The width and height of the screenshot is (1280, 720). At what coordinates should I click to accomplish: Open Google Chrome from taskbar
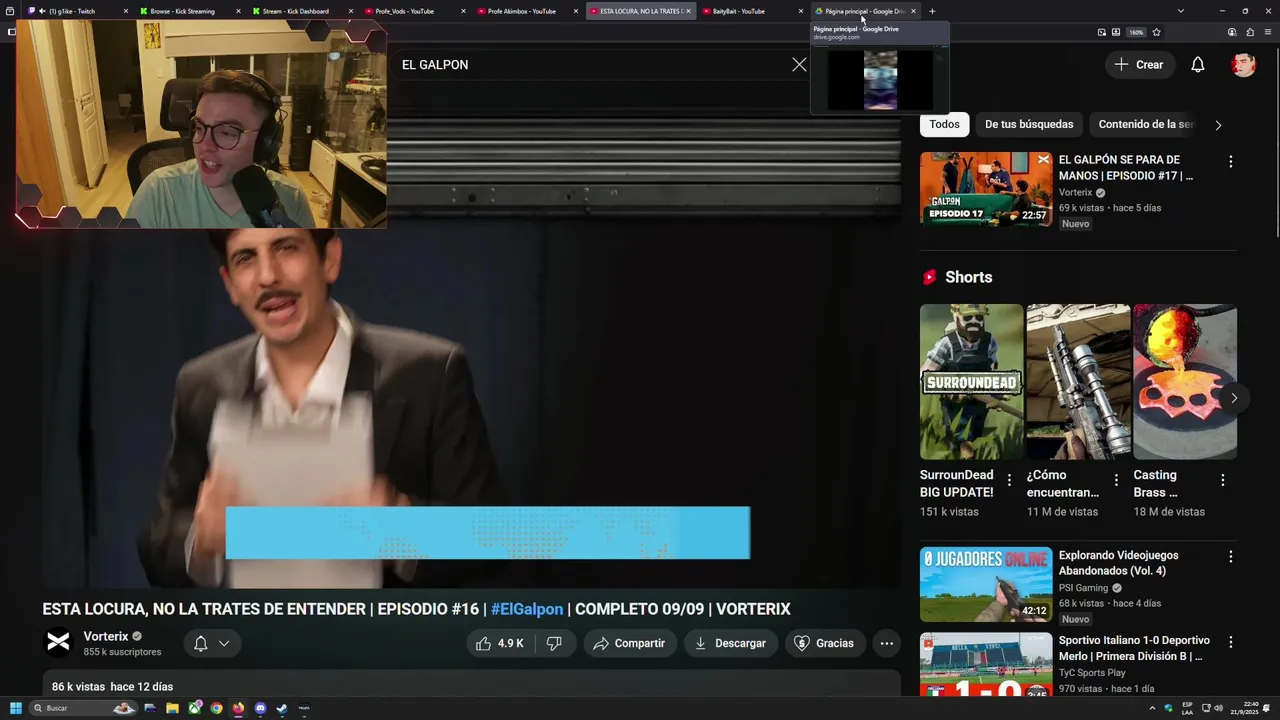click(x=216, y=708)
